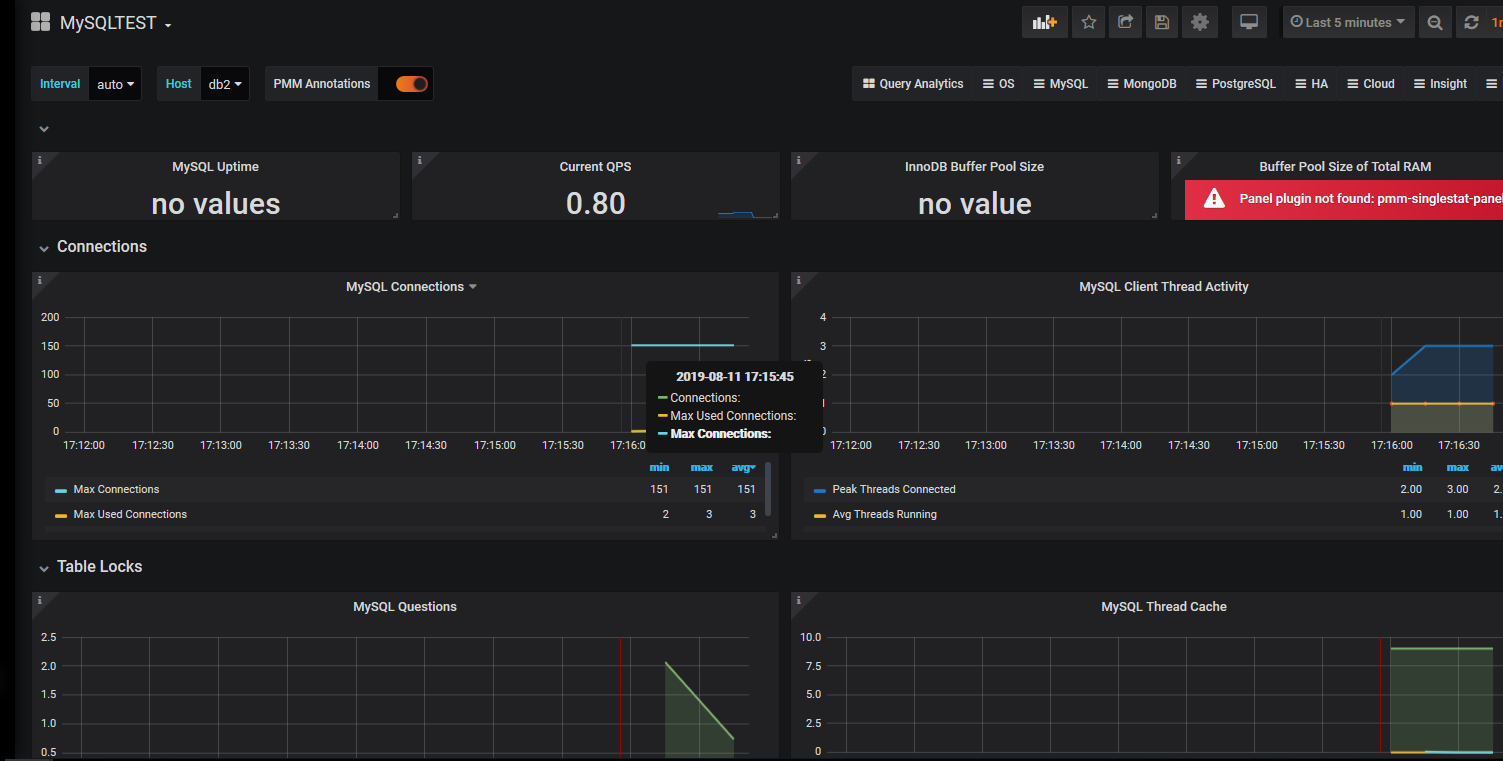Viewport: 1503px width, 761px height.
Task: Save dashboard using floppy disk icon
Action: [1161, 22]
